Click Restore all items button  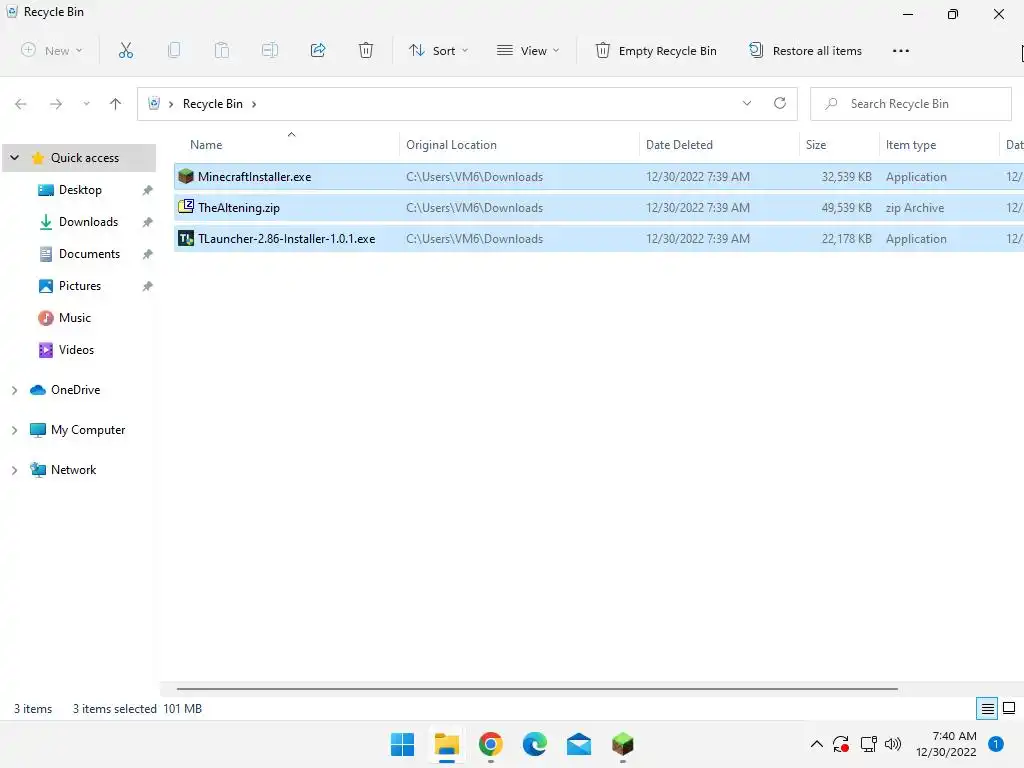coord(805,50)
